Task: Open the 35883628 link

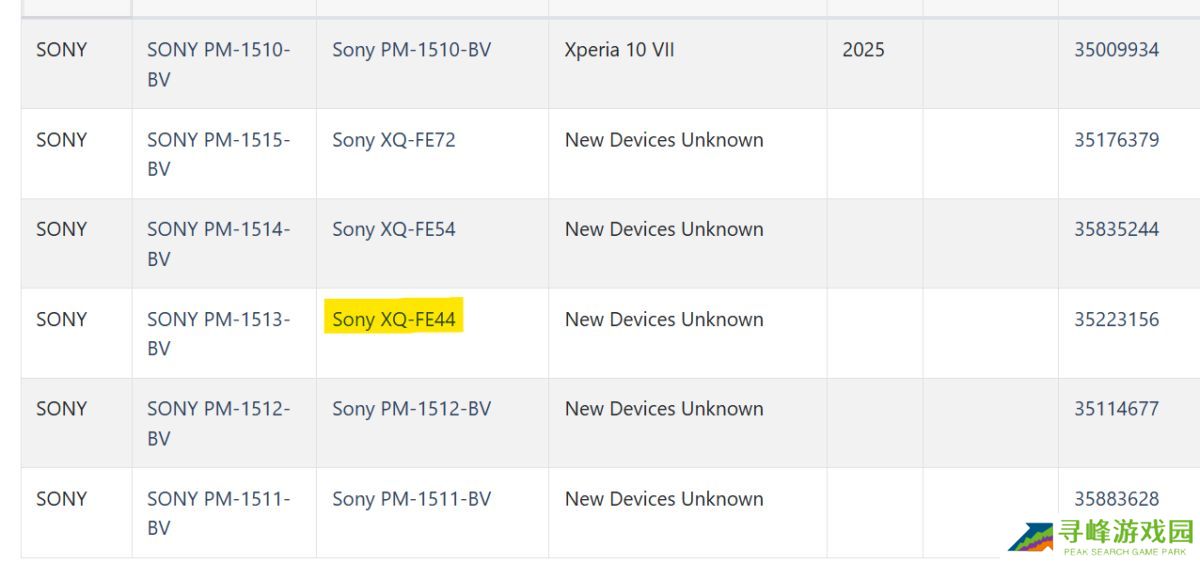Action: click(x=1116, y=498)
